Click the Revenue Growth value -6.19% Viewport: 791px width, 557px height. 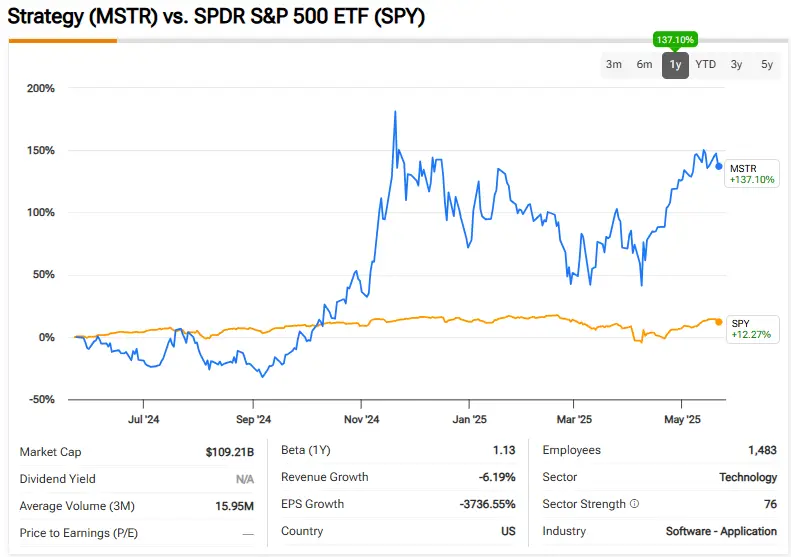(x=497, y=477)
